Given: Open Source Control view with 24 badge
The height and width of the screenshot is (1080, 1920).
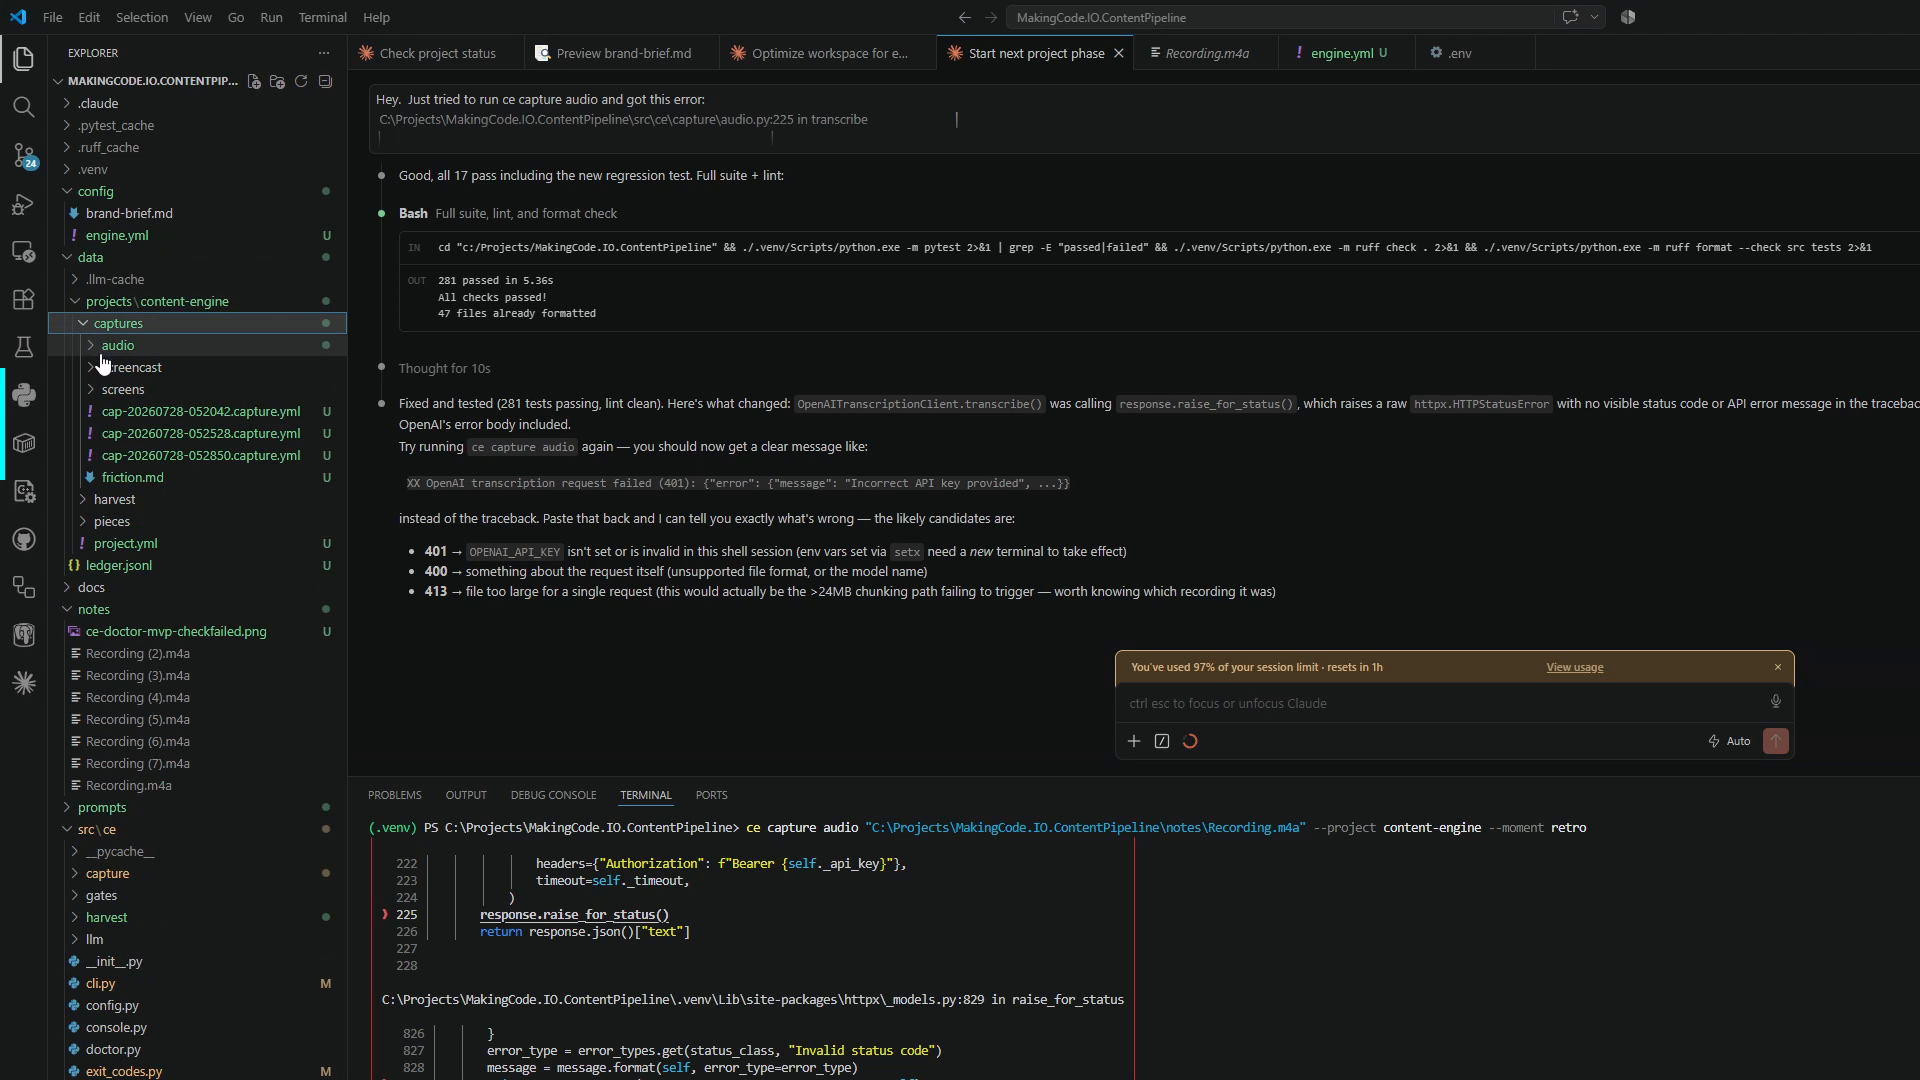Looking at the screenshot, I should (24, 155).
